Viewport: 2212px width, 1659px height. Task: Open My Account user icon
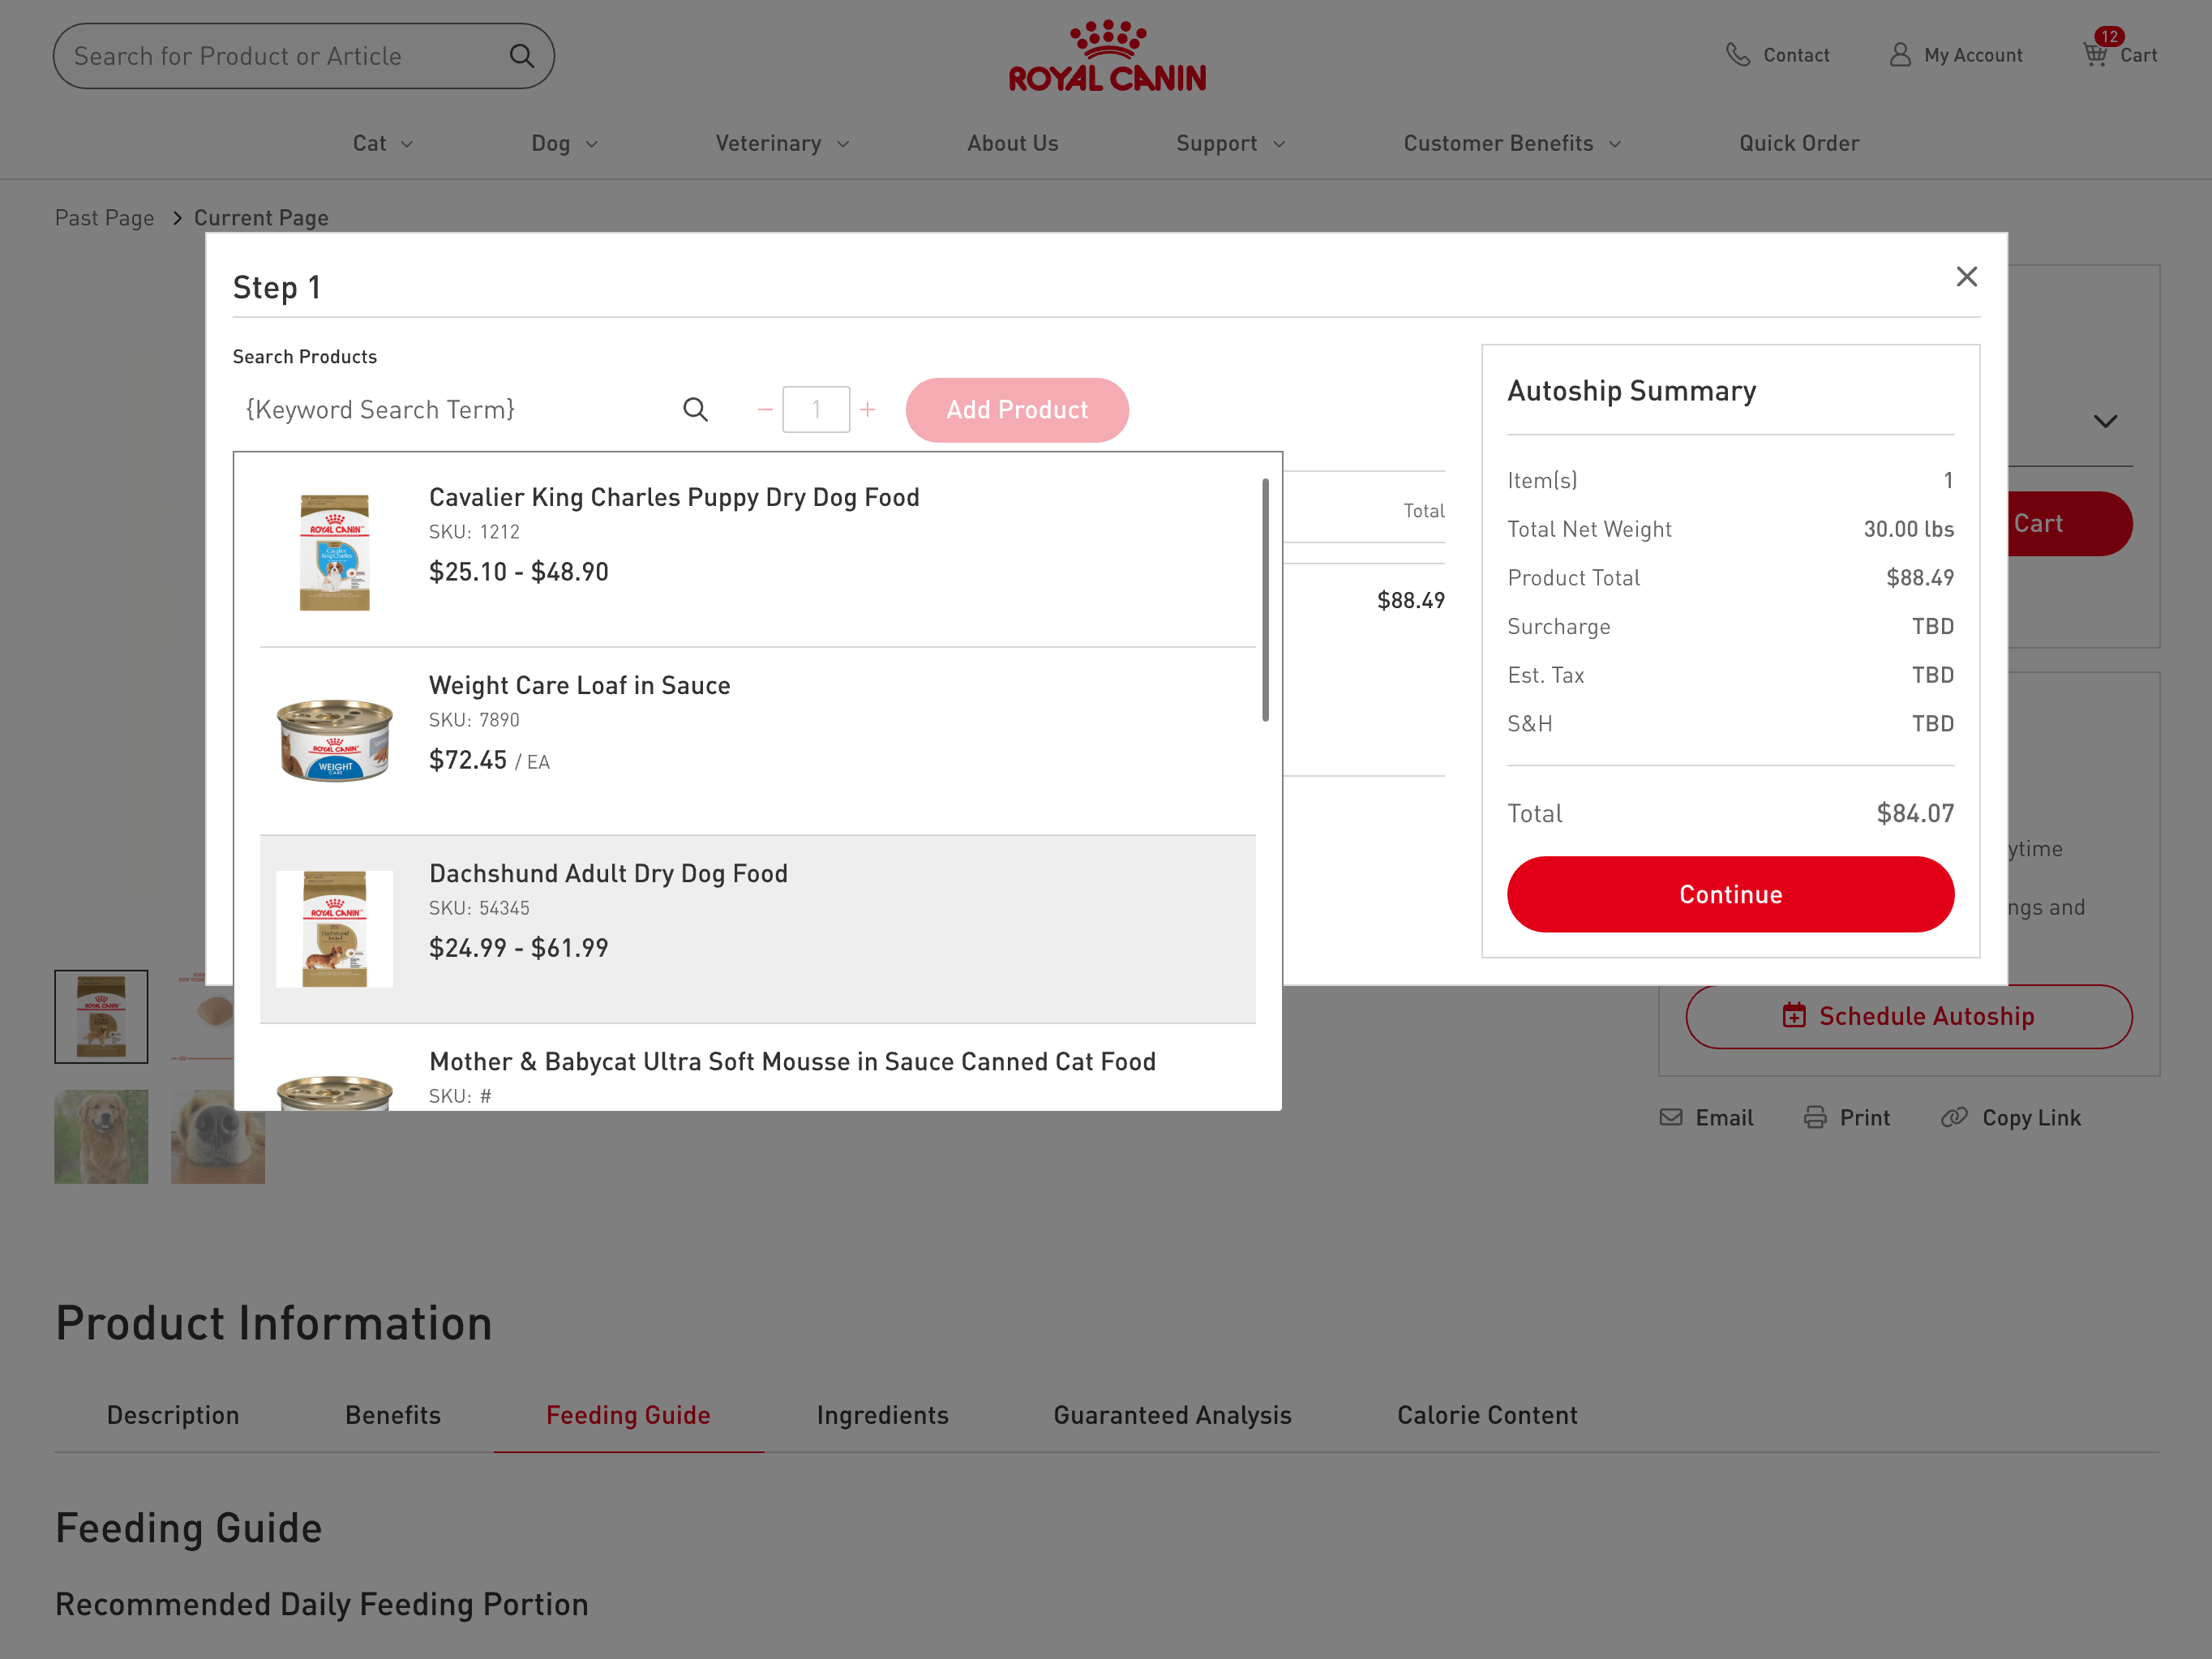(x=1900, y=55)
